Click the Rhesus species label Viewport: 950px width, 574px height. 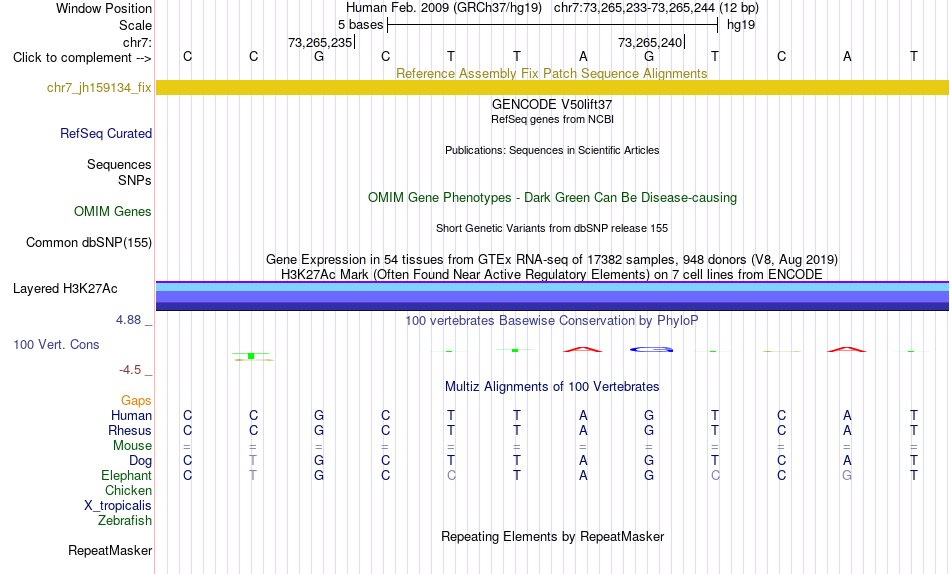tap(130, 430)
